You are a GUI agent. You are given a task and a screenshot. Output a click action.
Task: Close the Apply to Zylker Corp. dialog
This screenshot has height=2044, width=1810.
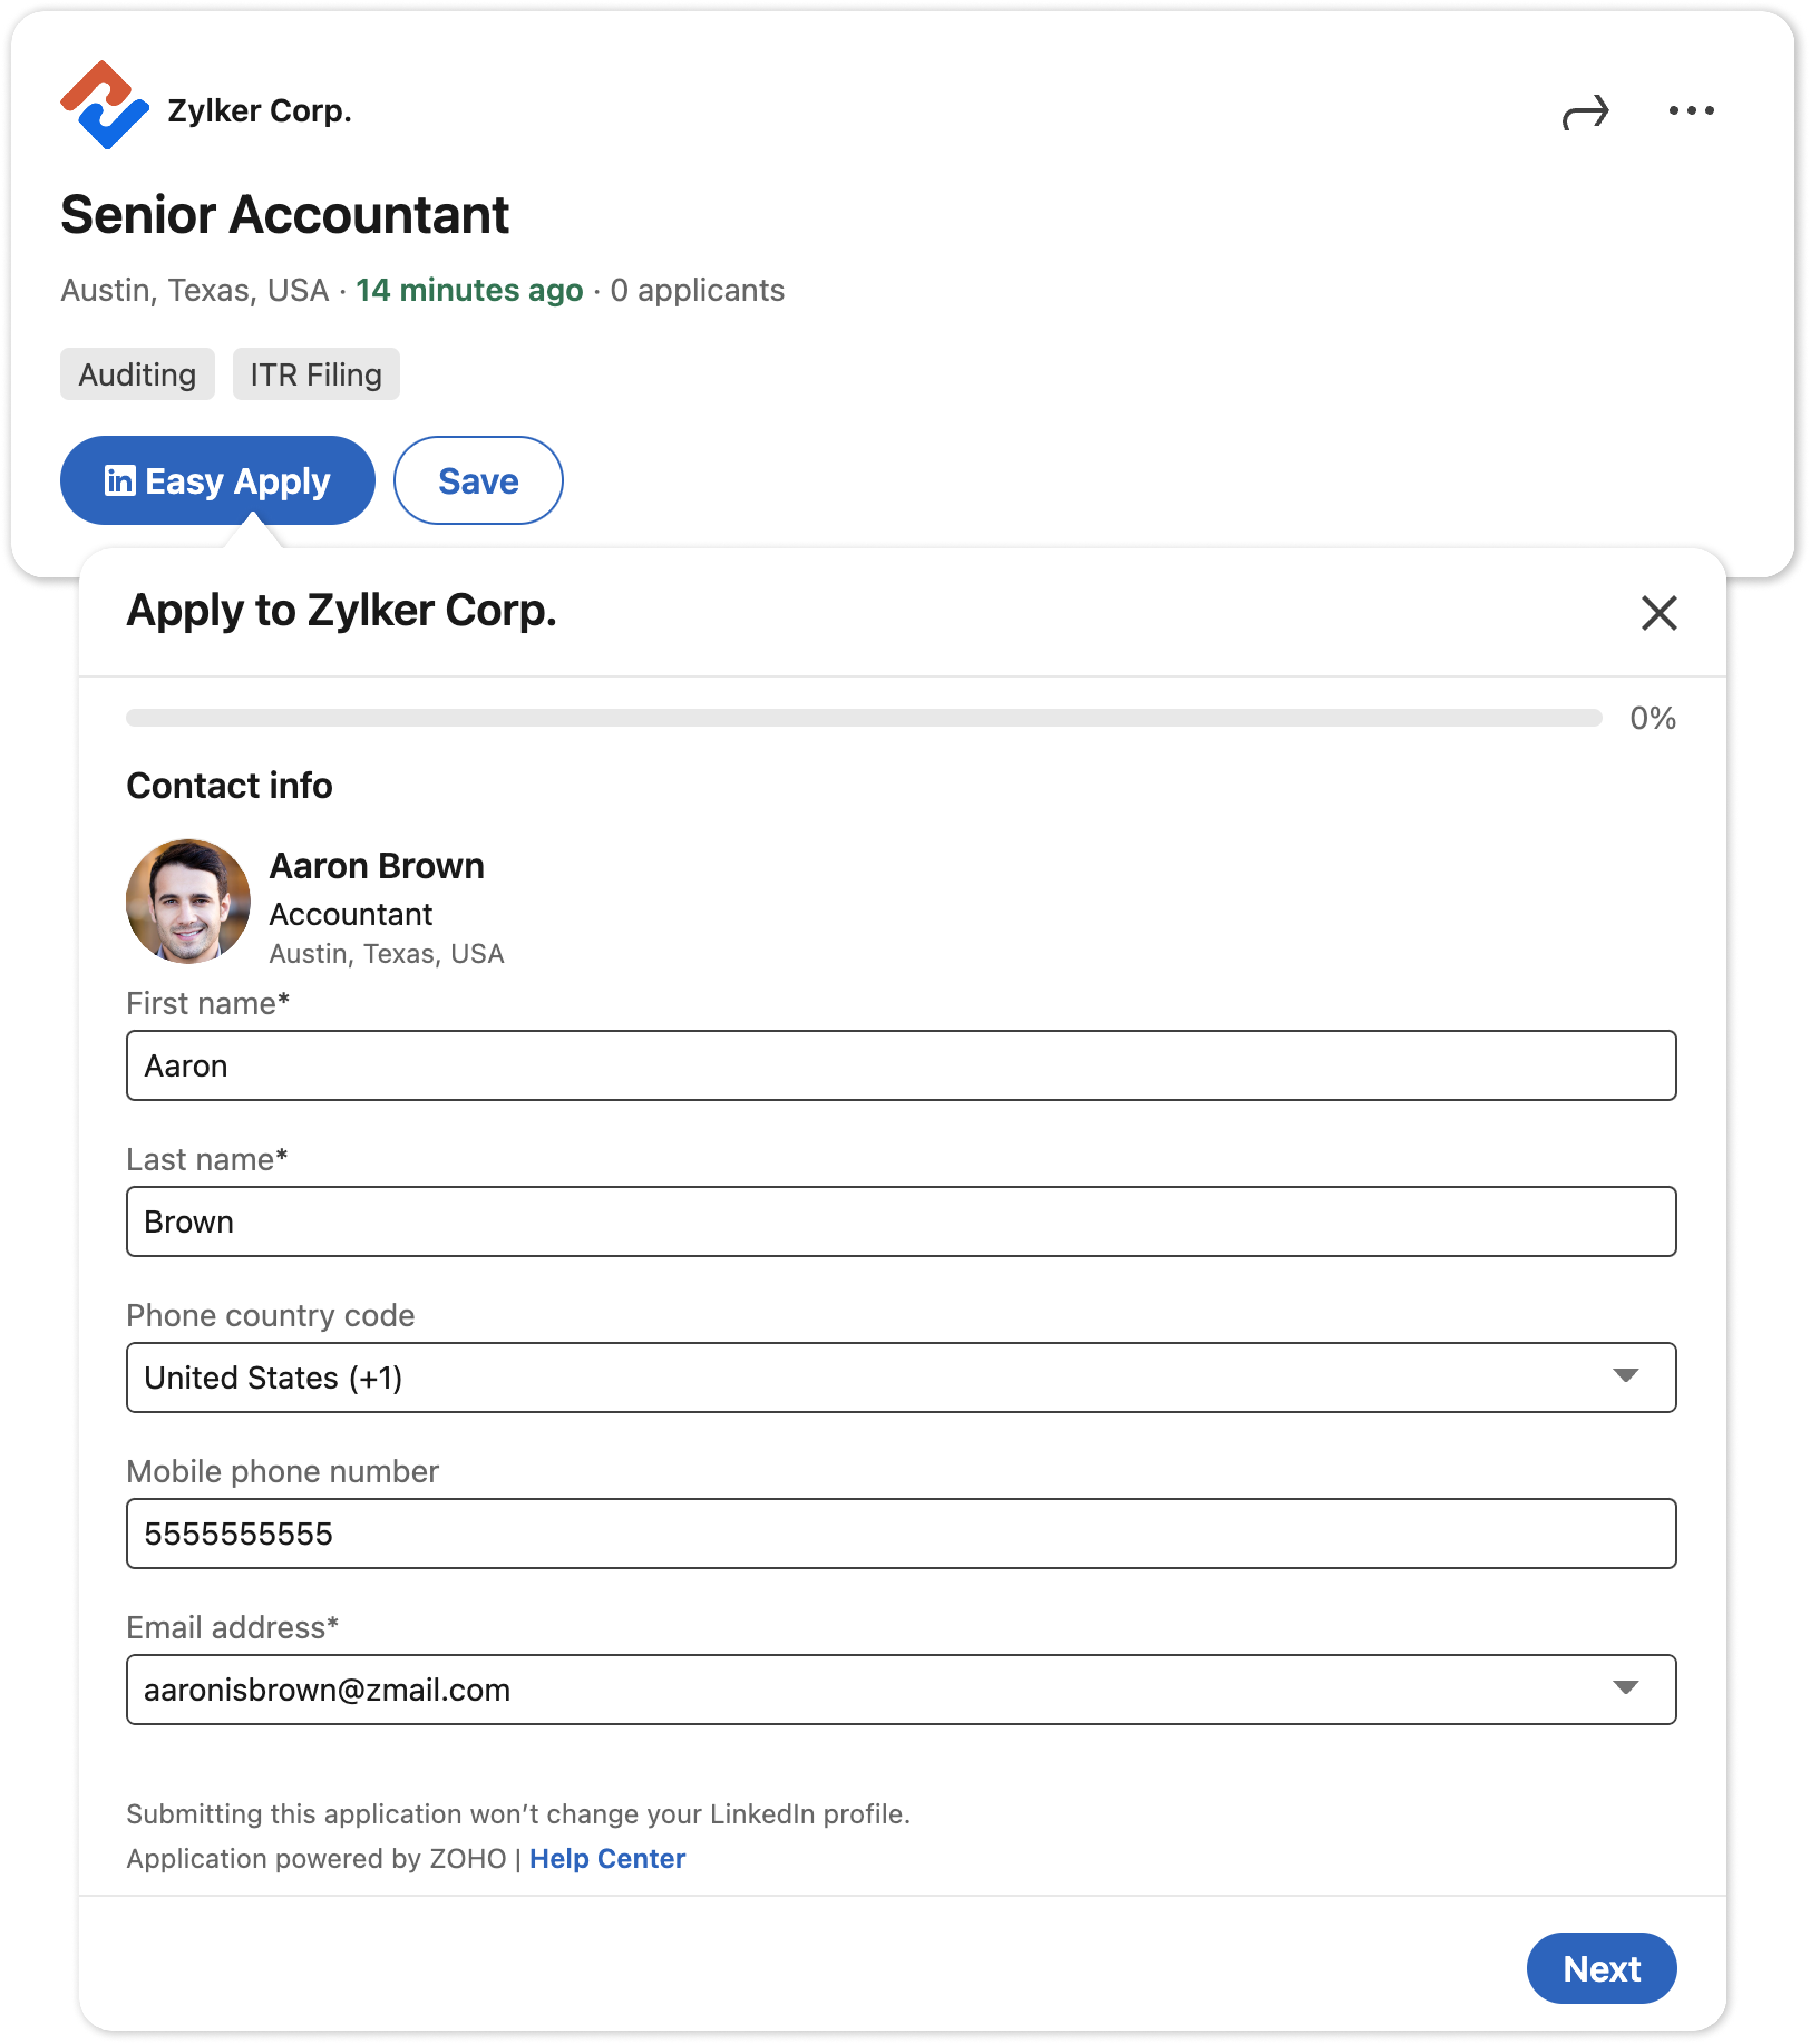(1658, 613)
